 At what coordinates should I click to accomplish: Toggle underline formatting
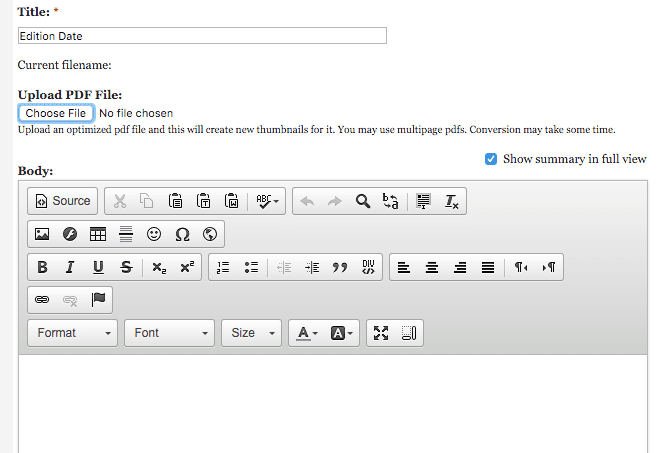tap(98, 267)
